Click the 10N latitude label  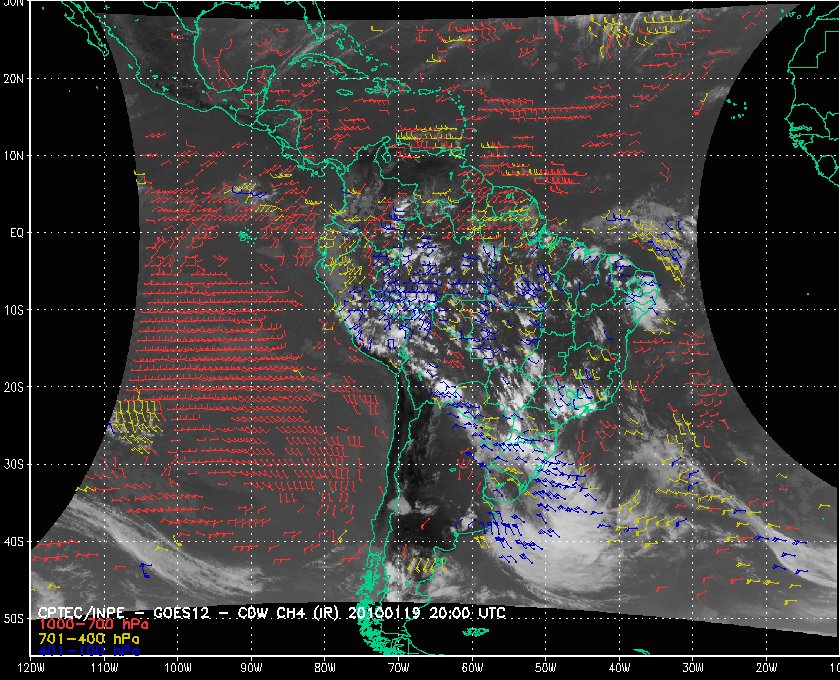point(13,156)
